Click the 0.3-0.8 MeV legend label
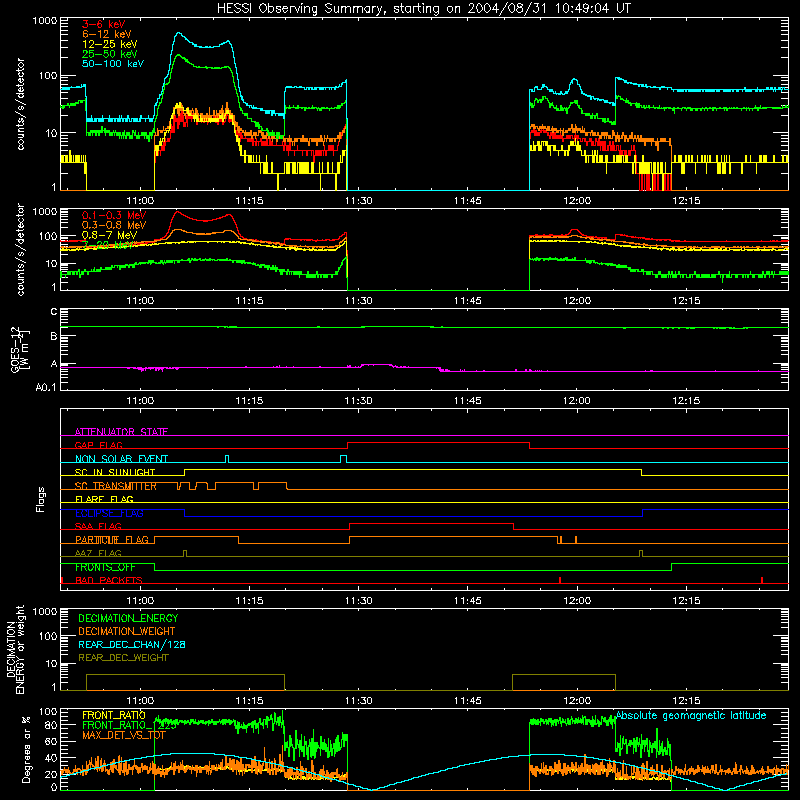Viewport: 800px width, 800px height. click(x=114, y=225)
